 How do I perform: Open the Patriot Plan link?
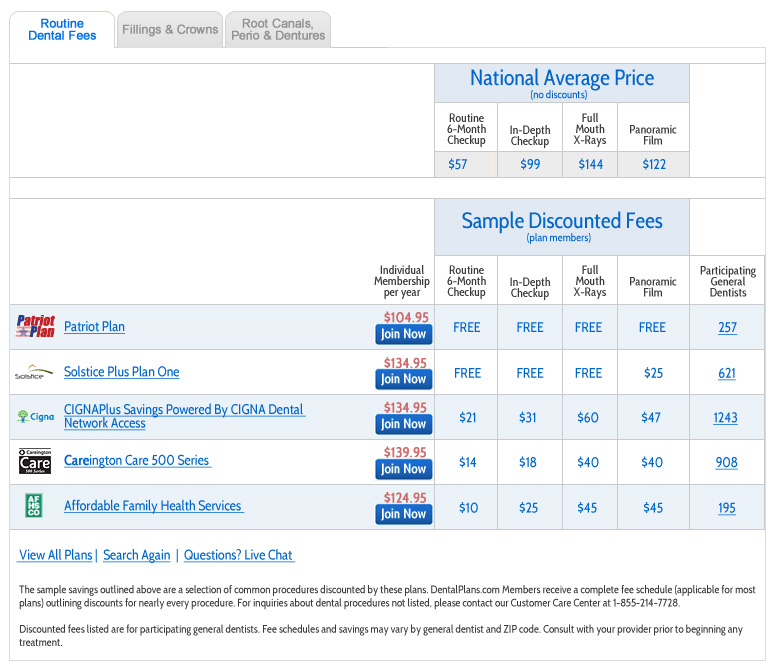click(x=94, y=327)
